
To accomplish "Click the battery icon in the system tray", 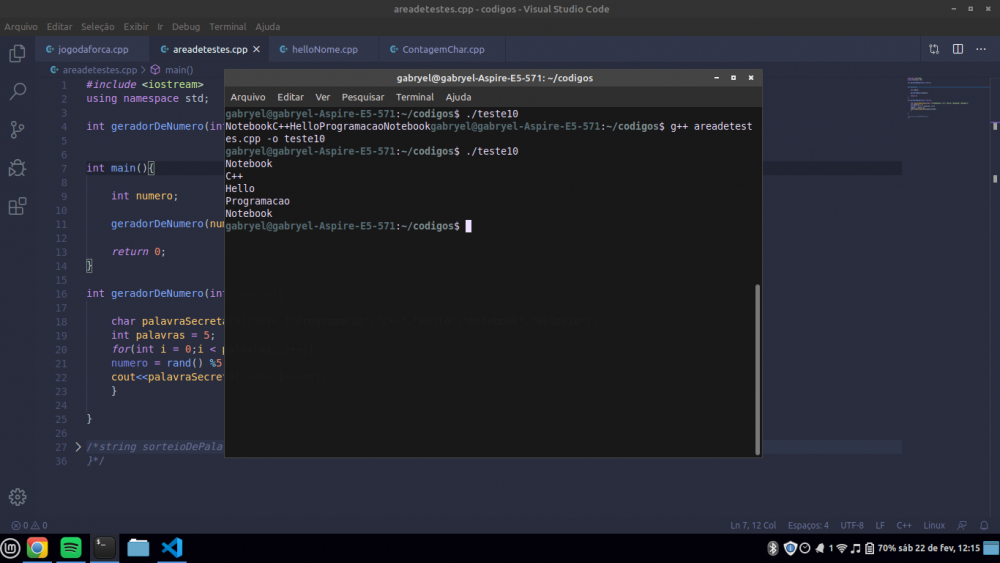I will [x=869, y=548].
